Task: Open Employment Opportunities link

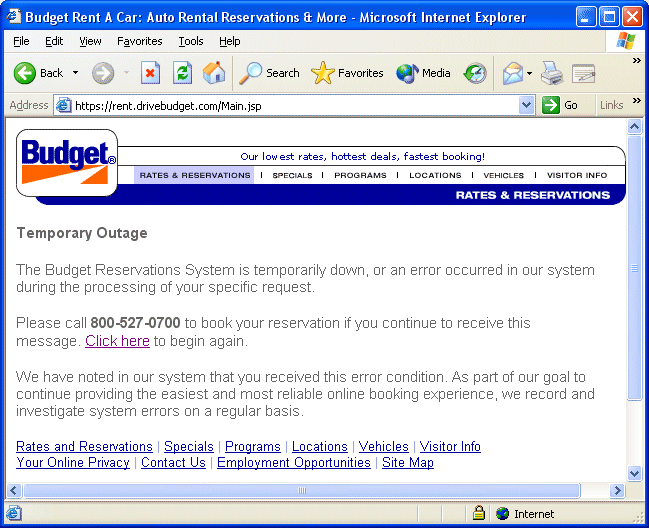Action: pos(293,462)
